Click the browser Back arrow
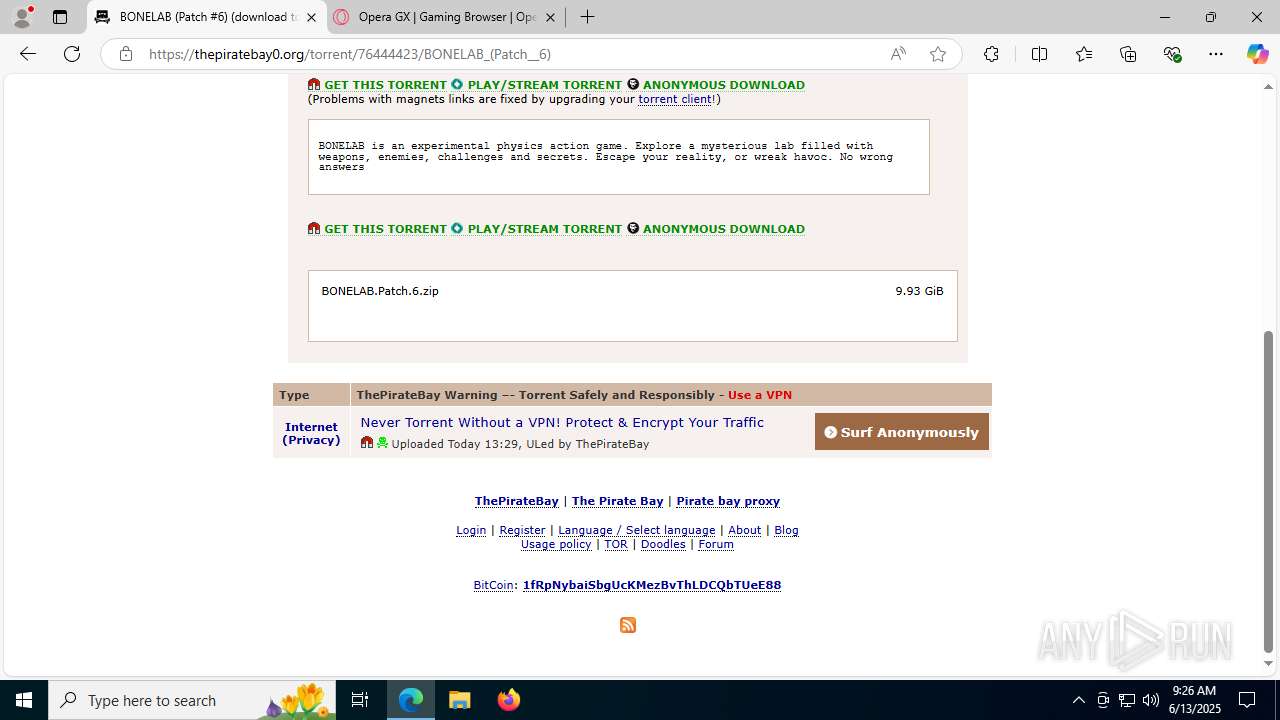 point(28,54)
